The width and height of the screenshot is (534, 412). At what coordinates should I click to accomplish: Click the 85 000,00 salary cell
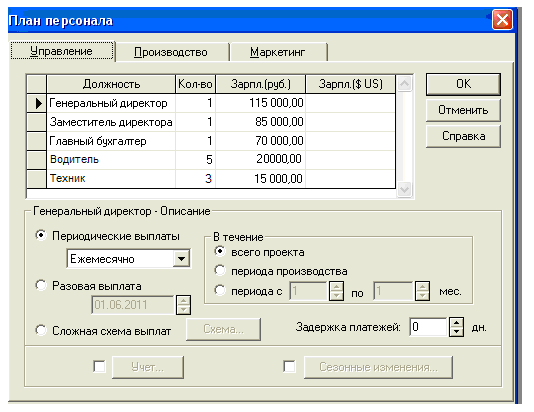261,122
